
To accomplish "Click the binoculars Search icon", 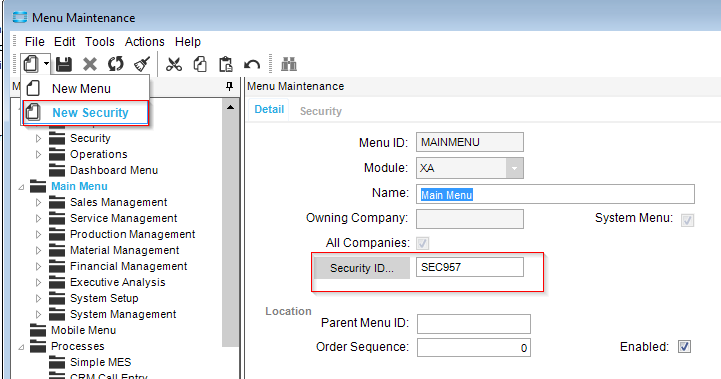I will [289, 64].
